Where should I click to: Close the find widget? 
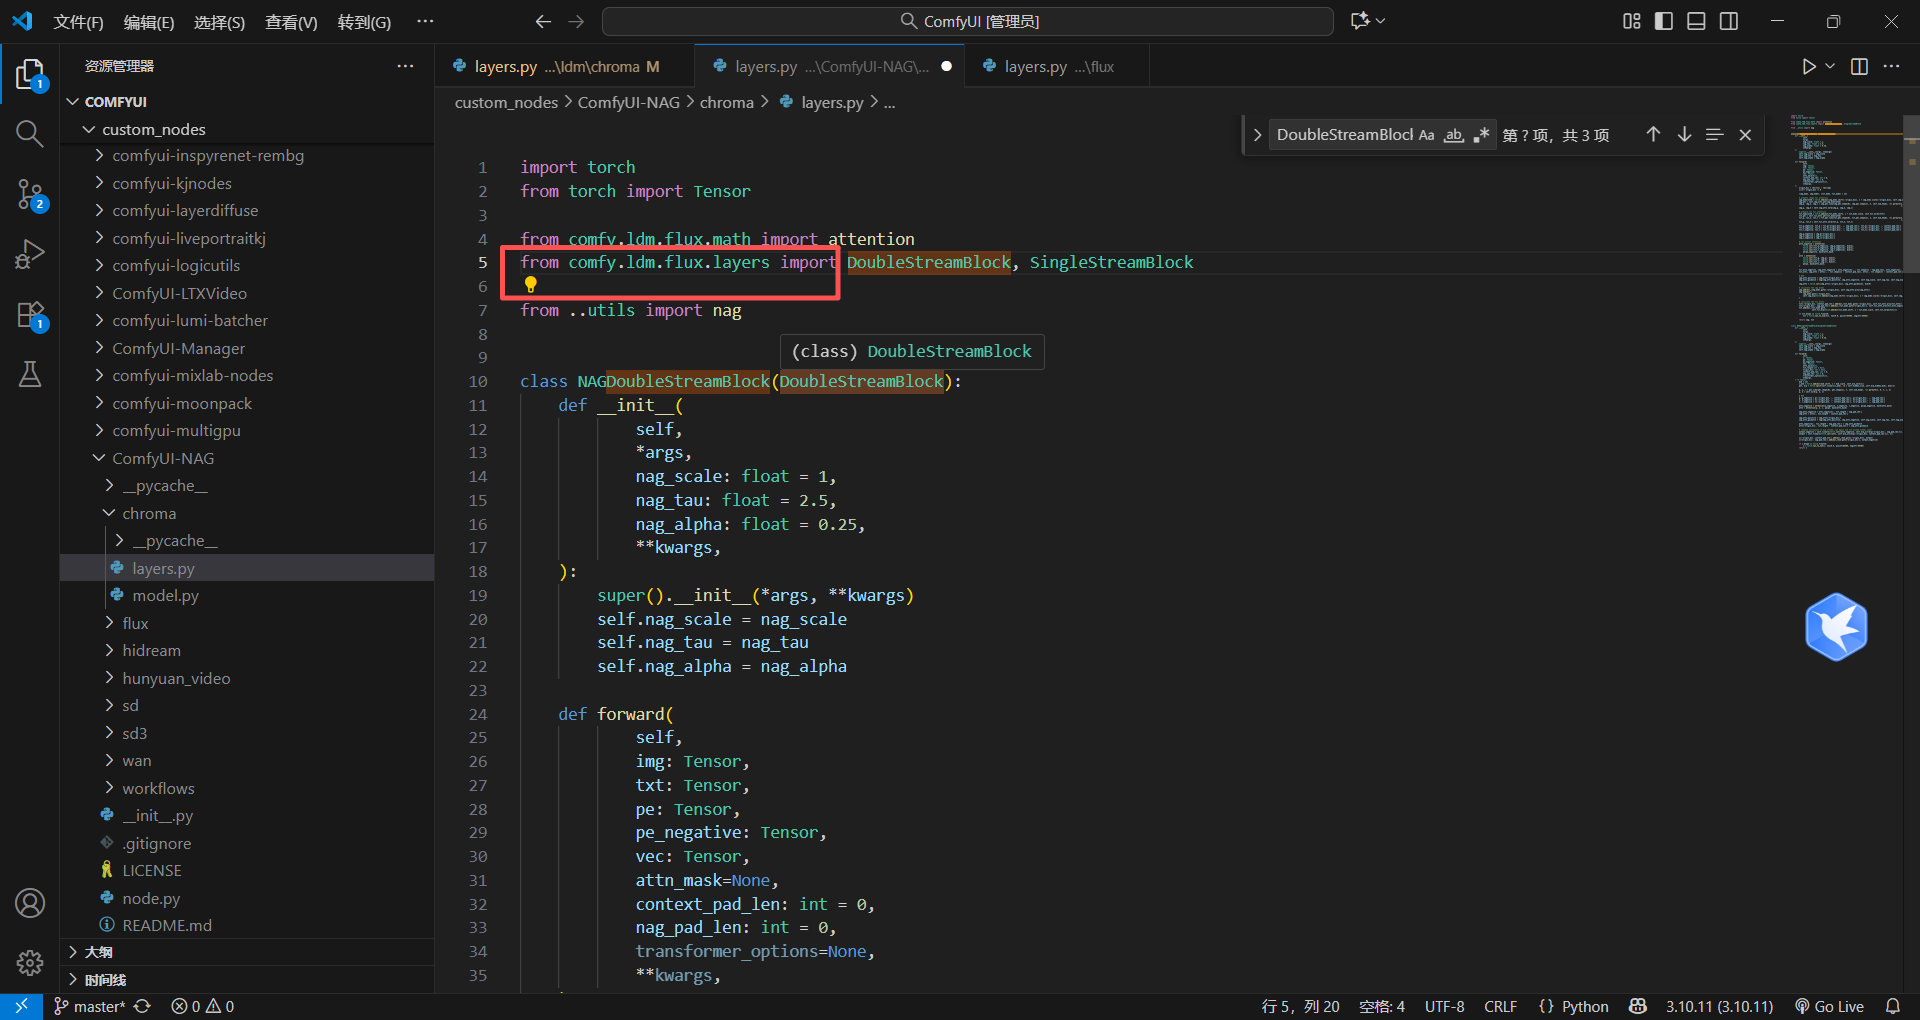coord(1745,135)
